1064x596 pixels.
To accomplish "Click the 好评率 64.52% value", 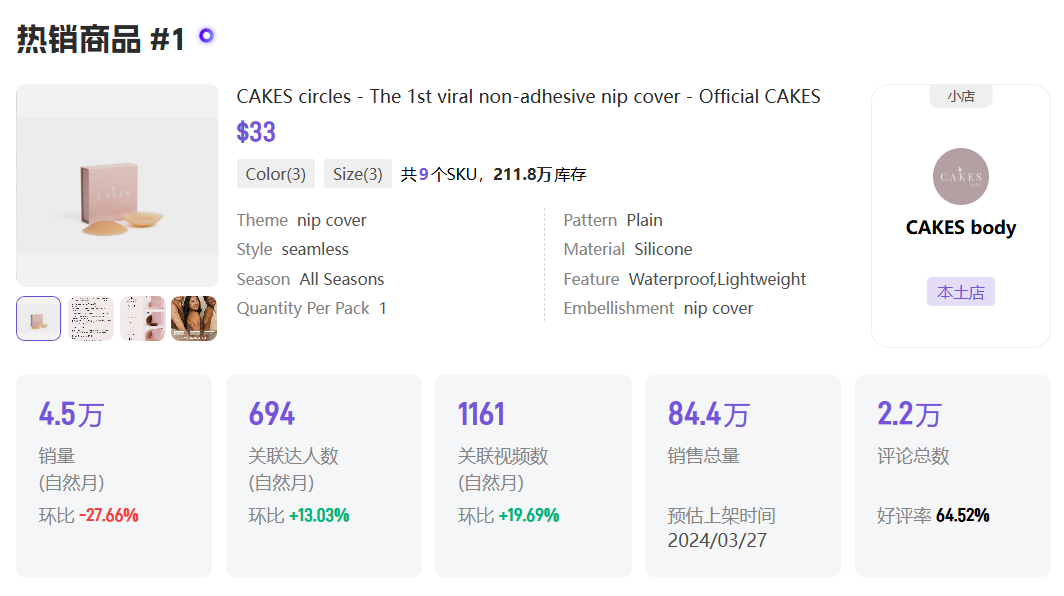I will [x=933, y=515].
